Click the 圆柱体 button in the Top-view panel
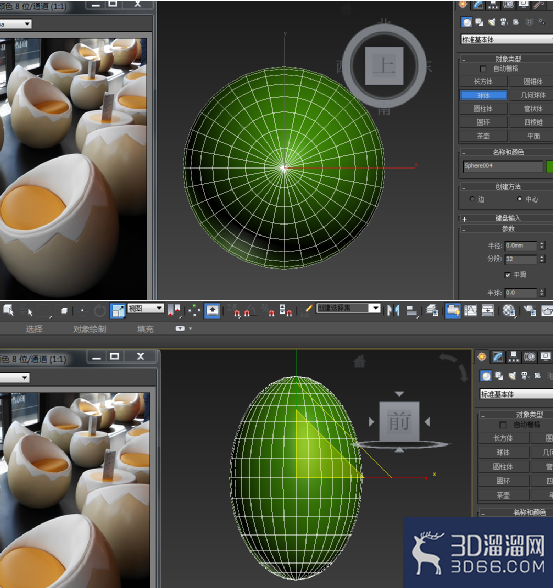The image size is (553, 588). [483, 109]
